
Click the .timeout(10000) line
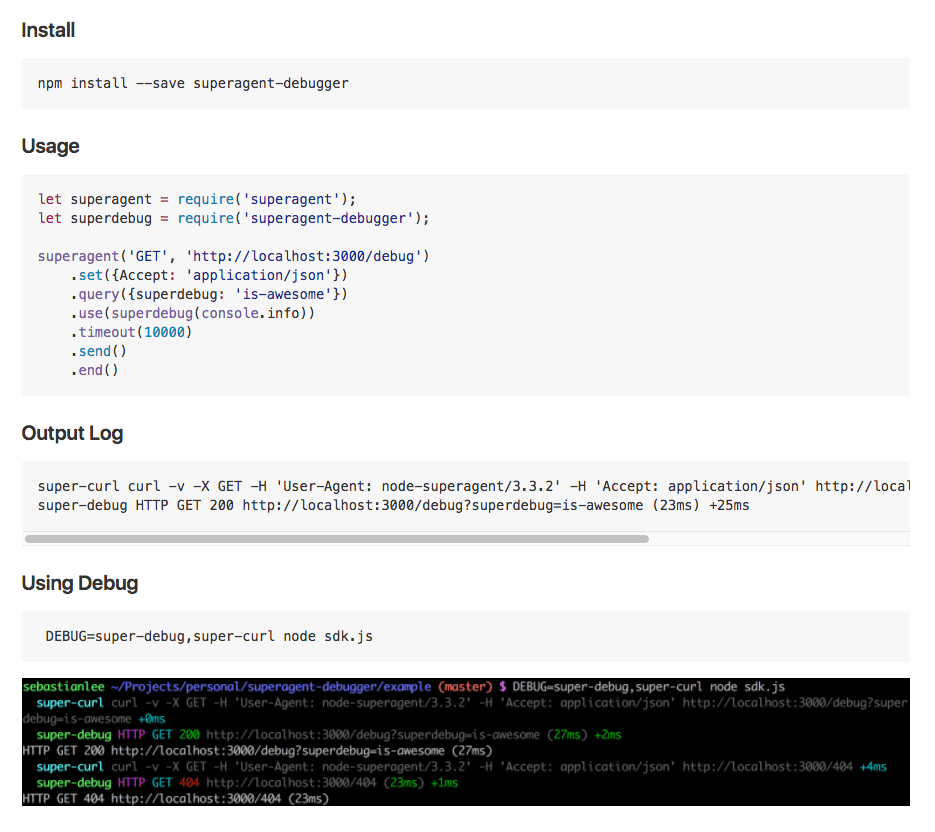pyautogui.click(x=131, y=332)
